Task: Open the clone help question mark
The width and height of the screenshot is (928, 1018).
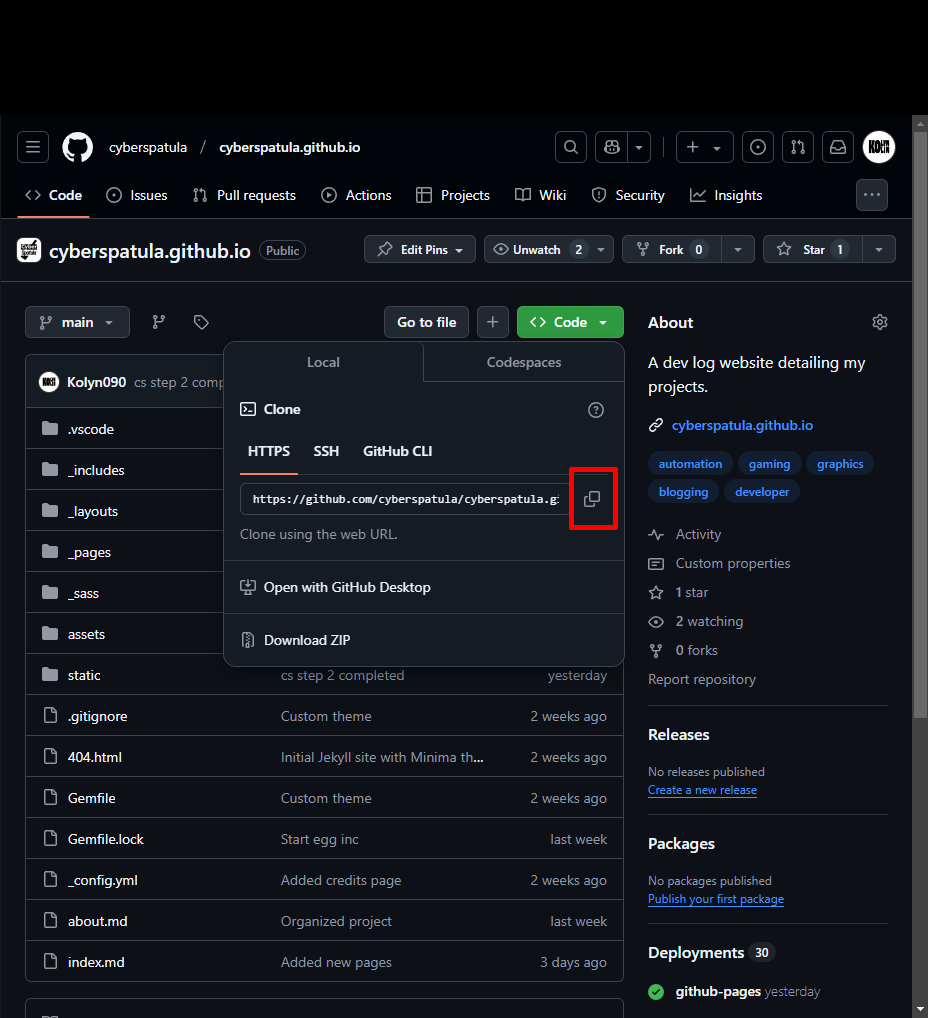Action: [x=595, y=410]
